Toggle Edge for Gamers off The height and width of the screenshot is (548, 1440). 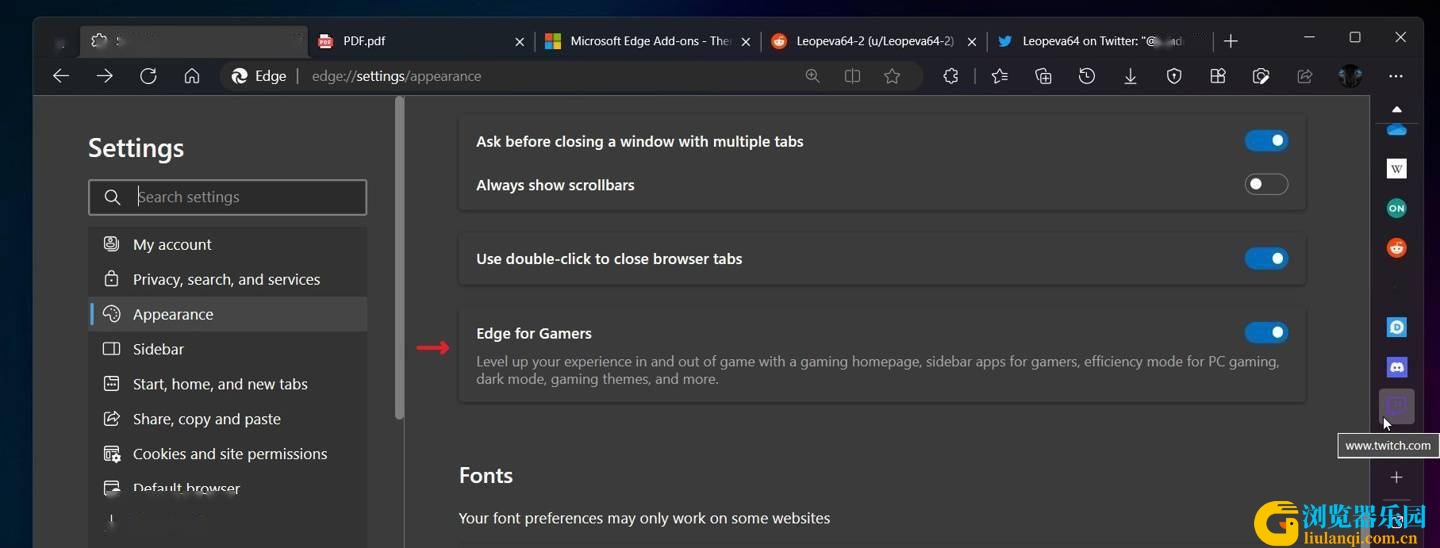1266,332
